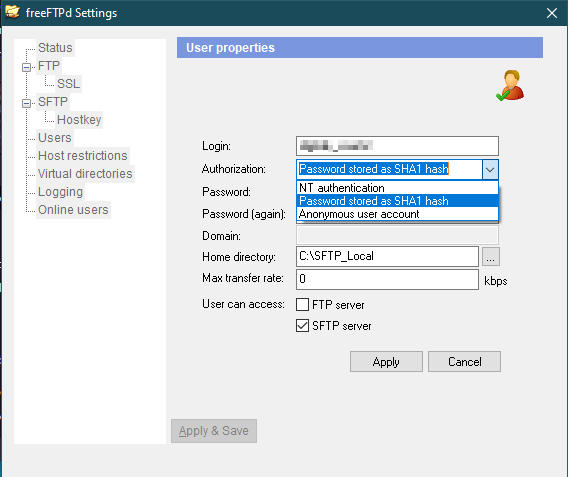The width and height of the screenshot is (568, 477).
Task: Click the Cancel button
Action: (x=464, y=361)
